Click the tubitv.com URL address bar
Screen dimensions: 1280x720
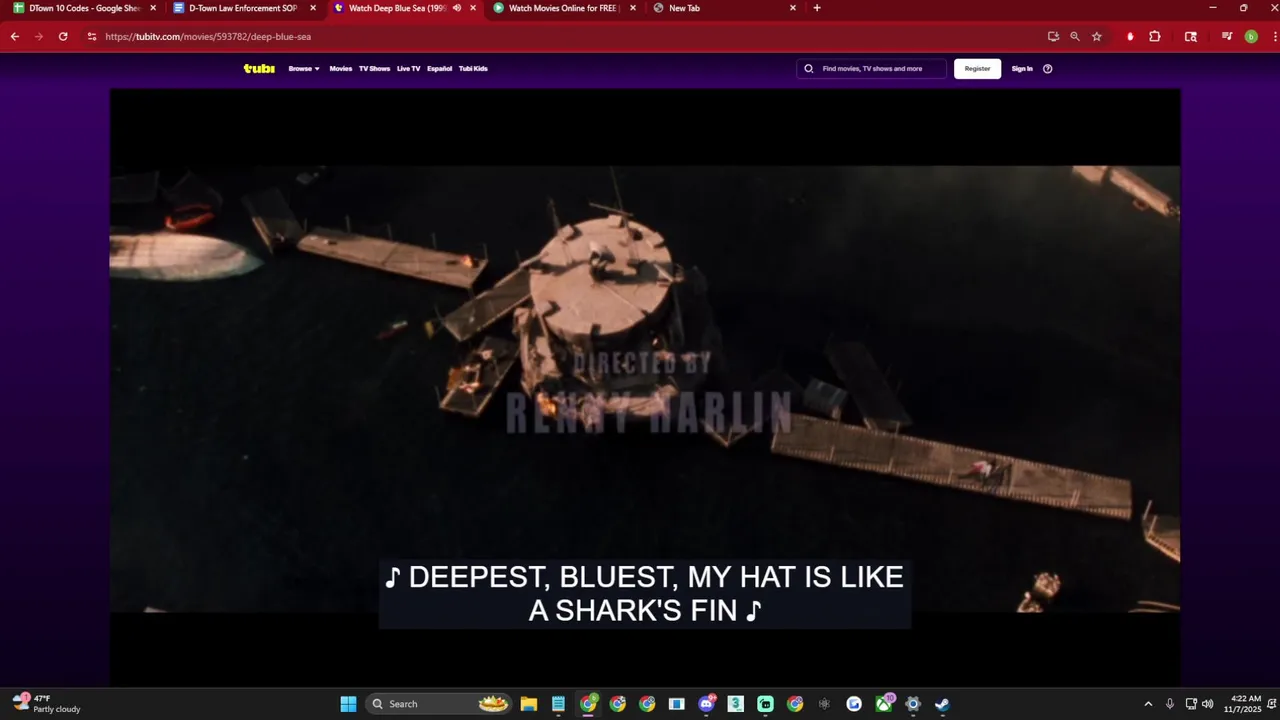560,36
